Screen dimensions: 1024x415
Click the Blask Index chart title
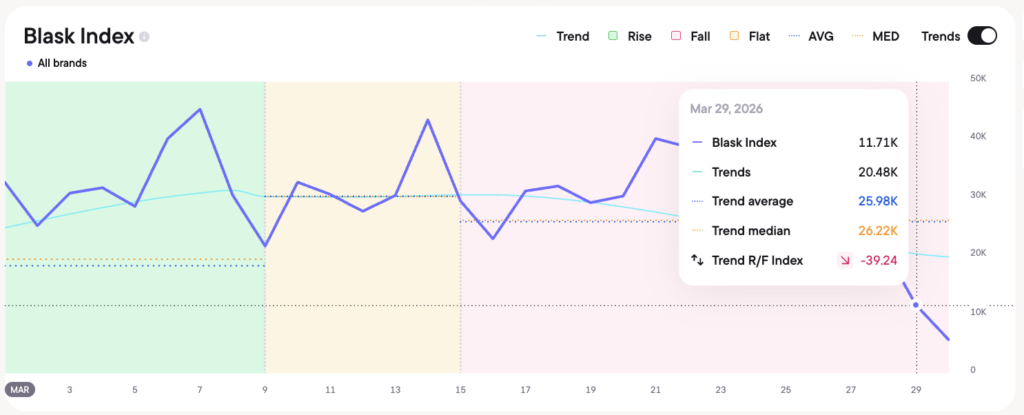pyautogui.click(x=78, y=37)
